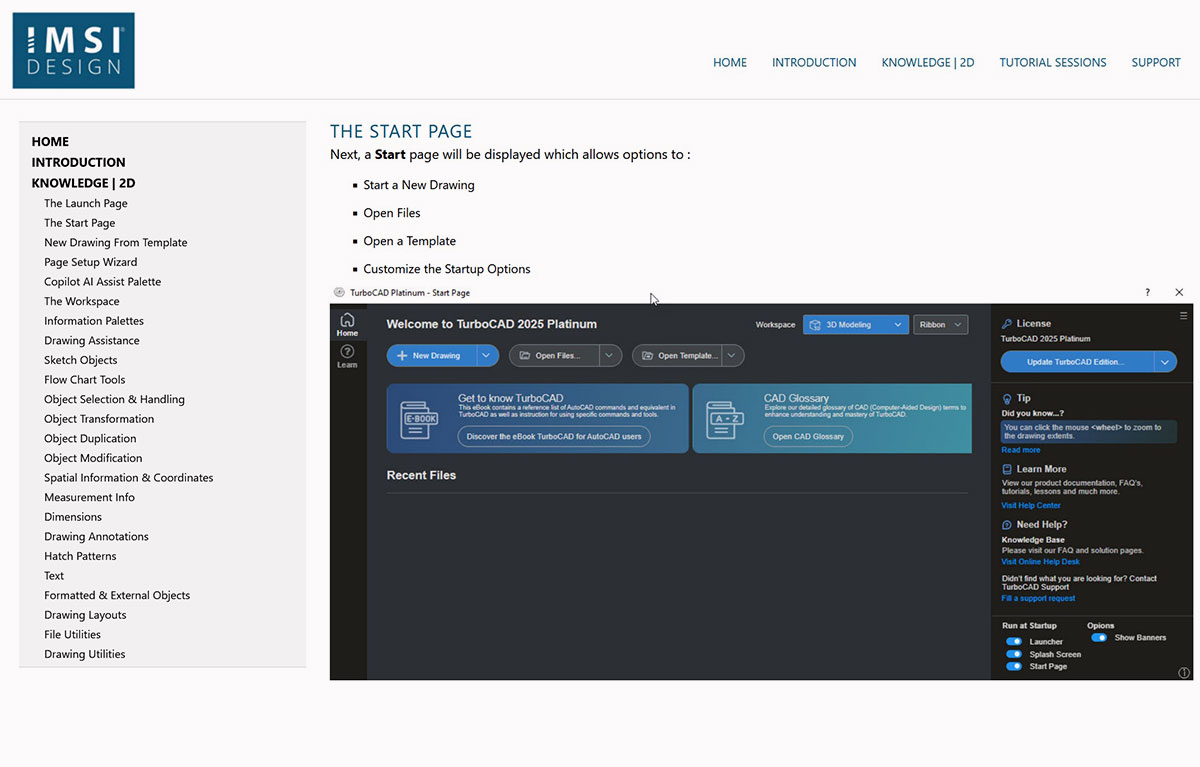Close the TurboCAD Start Page window
The height and width of the screenshot is (767, 1200).
pyautogui.click(x=1179, y=292)
